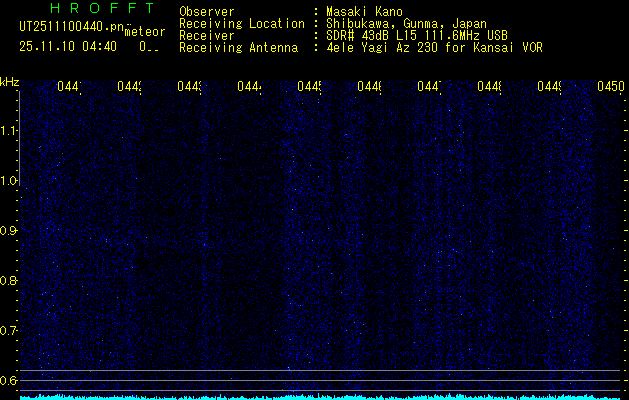Click the Receiving Antenna description line
This screenshot has height=400, width=629.
point(361,48)
